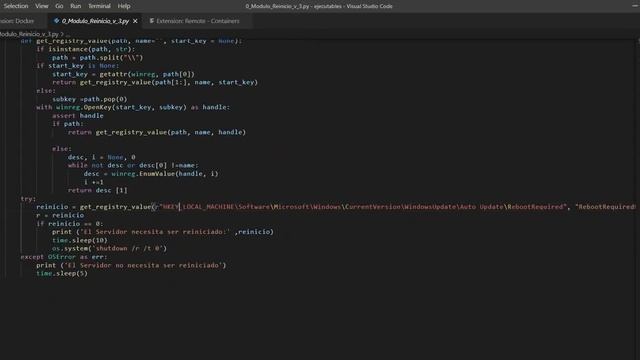Click the line 'r = reinicio'
The width and height of the screenshot is (640, 360).
click(x=60, y=215)
